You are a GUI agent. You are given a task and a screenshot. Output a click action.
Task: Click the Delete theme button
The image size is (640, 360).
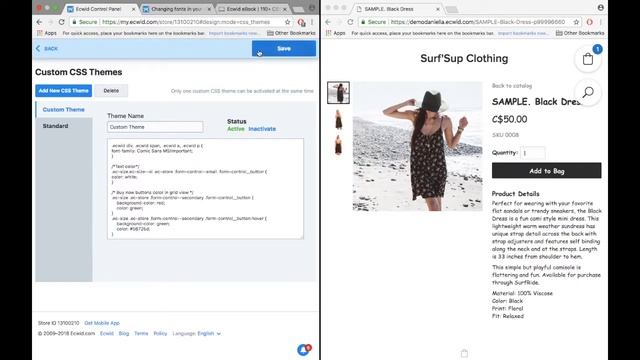click(111, 91)
